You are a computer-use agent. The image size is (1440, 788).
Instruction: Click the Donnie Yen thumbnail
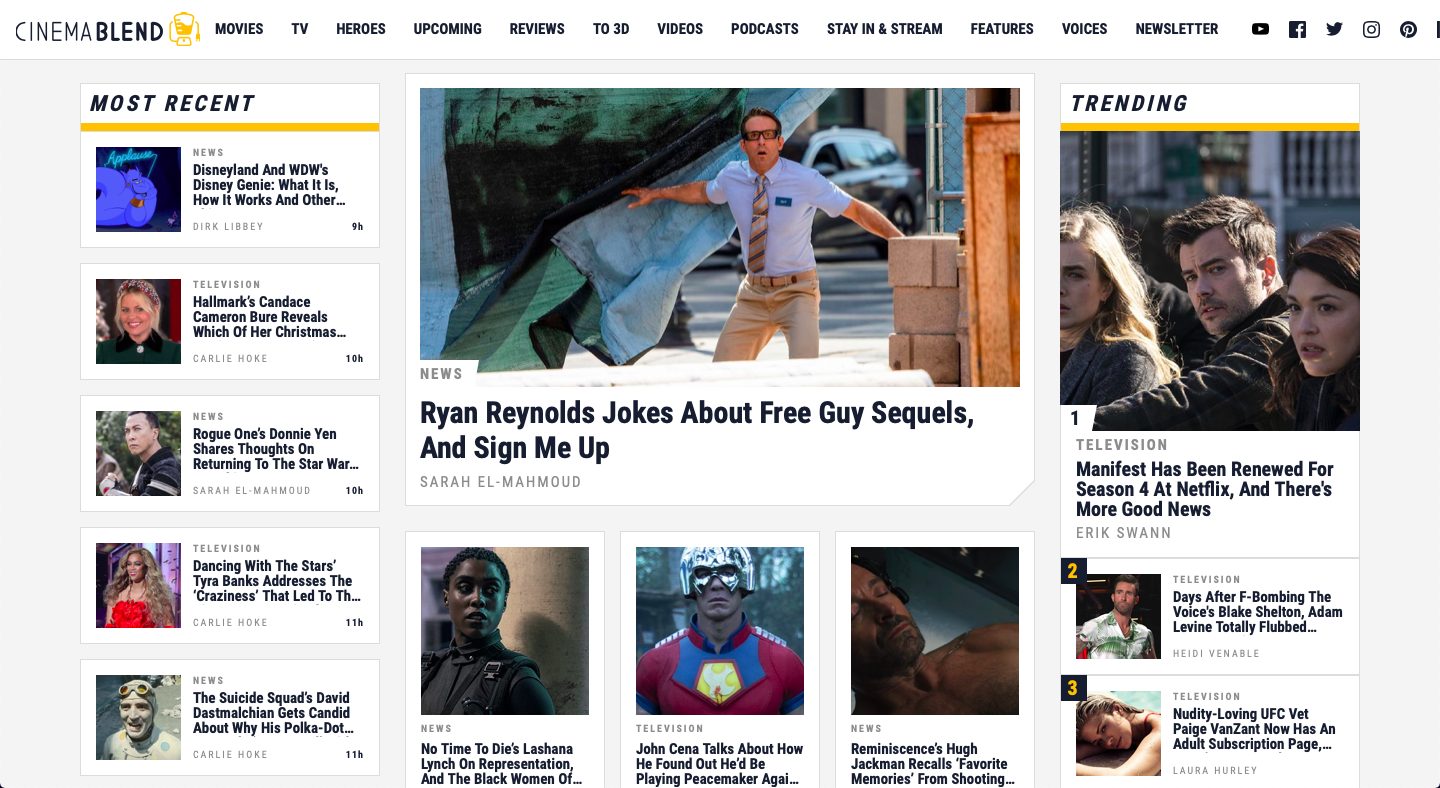(138, 454)
